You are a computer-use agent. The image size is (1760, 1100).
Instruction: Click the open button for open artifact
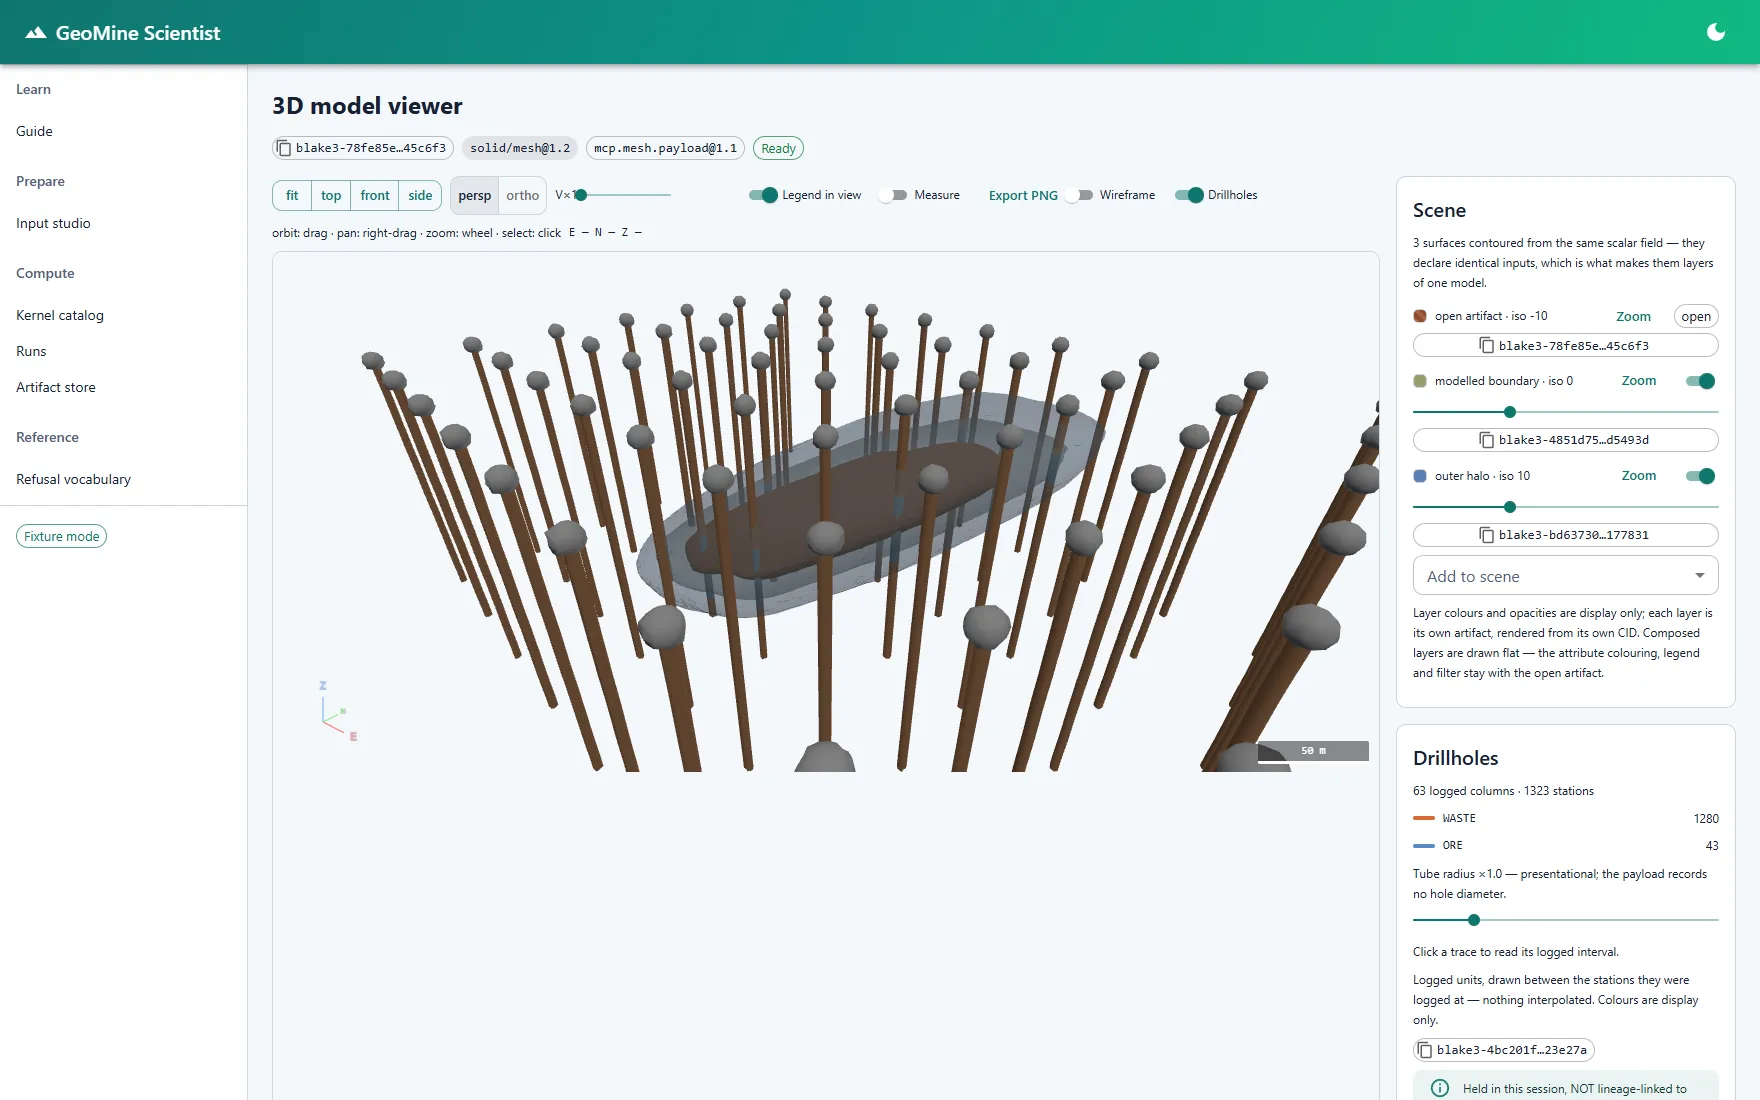coord(1696,316)
